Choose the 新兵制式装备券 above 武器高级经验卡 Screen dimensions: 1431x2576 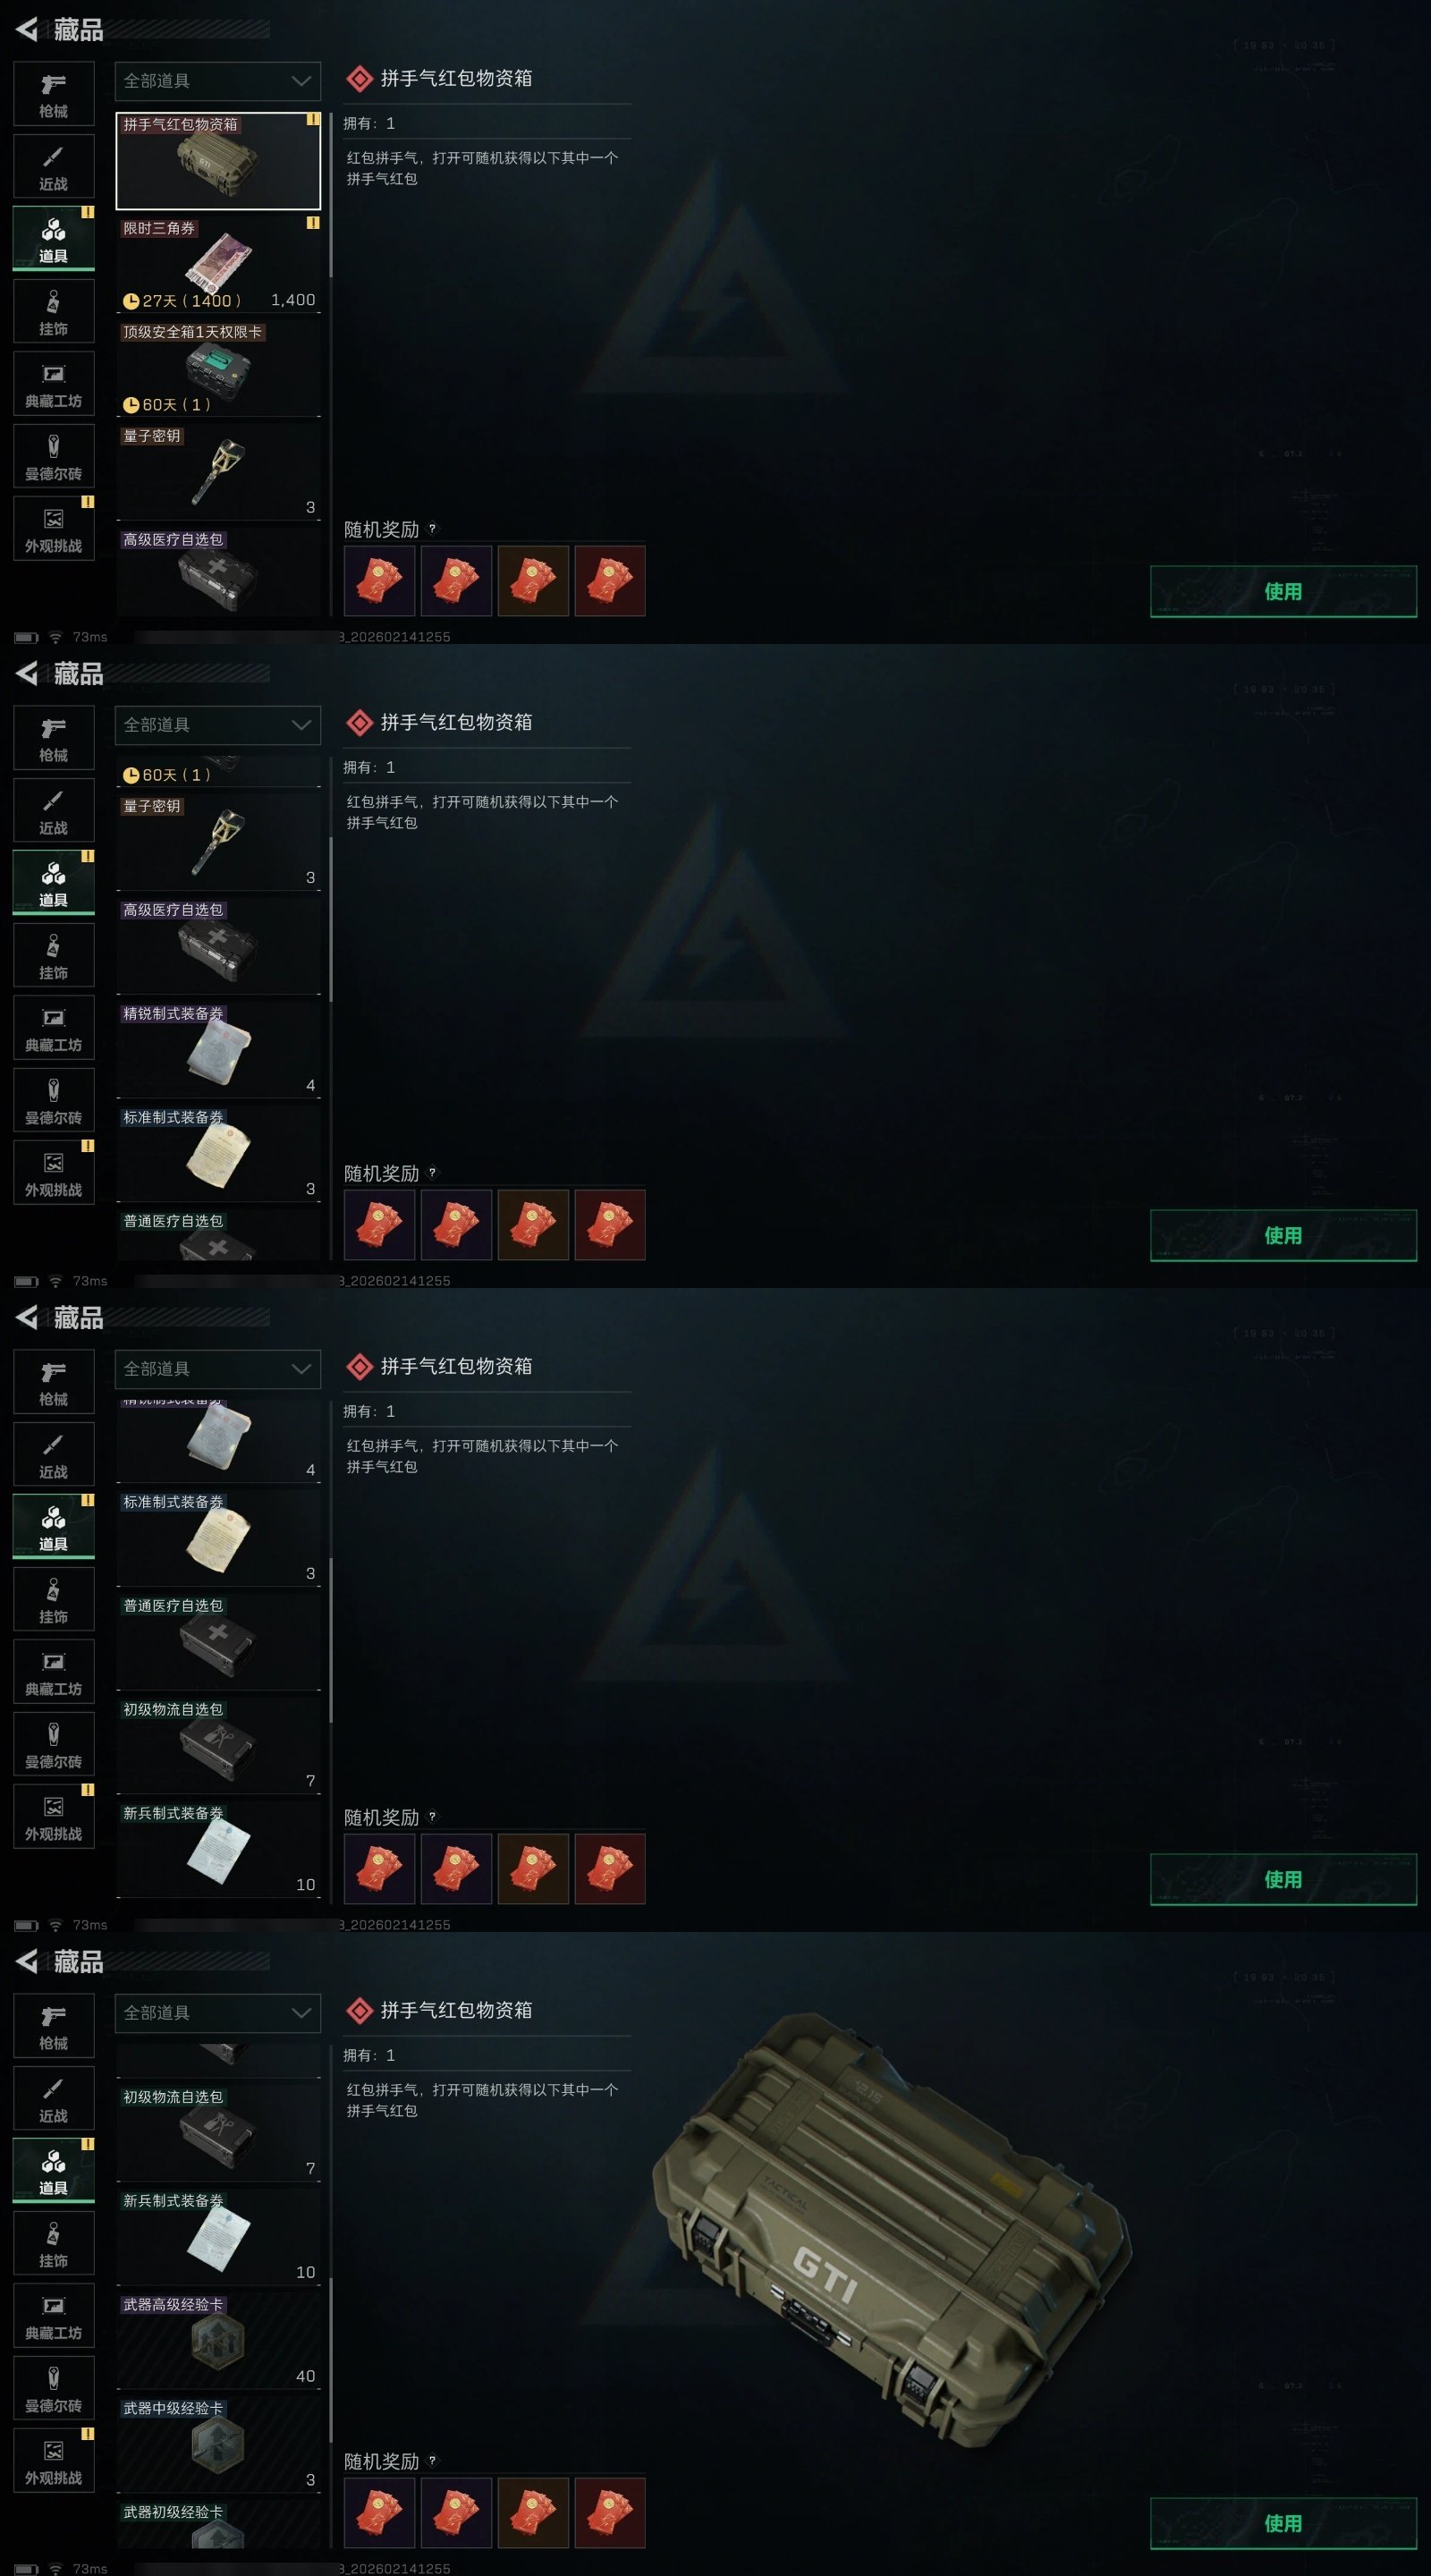(x=218, y=2237)
